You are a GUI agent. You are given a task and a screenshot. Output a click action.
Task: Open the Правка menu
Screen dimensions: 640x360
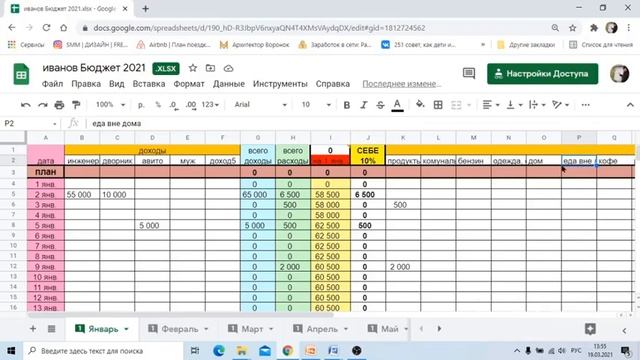86,84
